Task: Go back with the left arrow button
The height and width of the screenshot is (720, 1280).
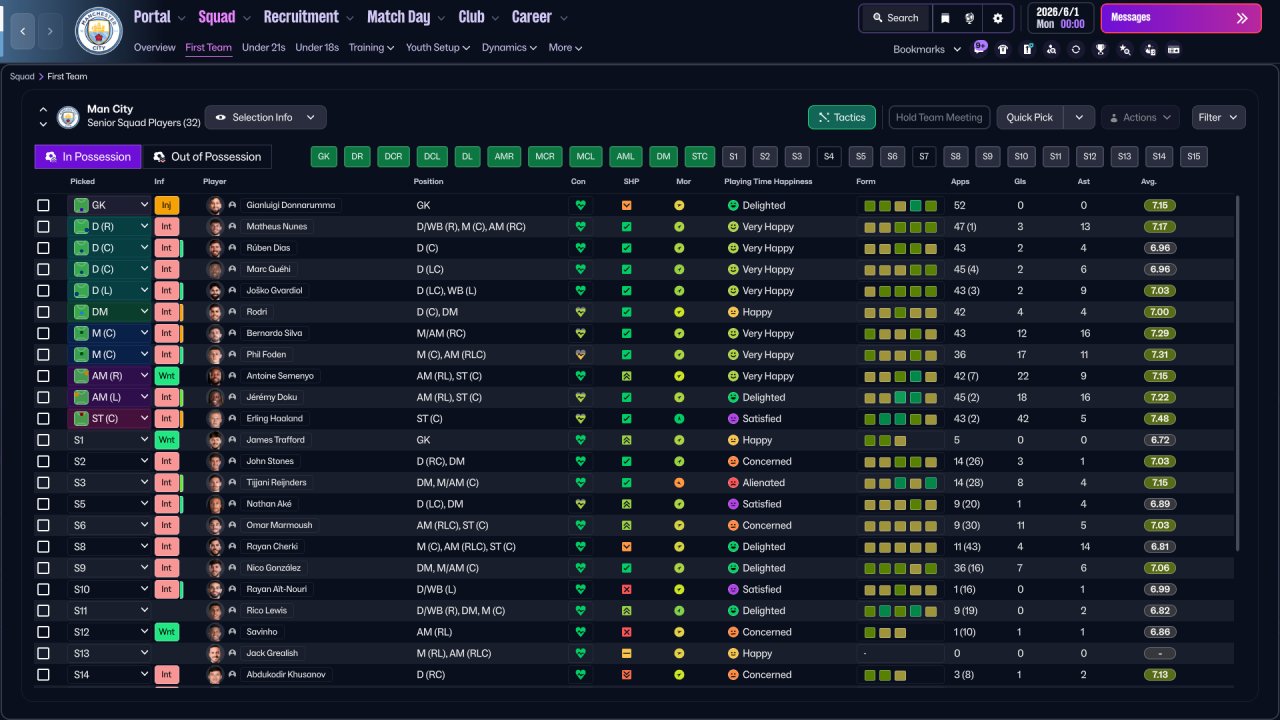Action: pos(22,31)
